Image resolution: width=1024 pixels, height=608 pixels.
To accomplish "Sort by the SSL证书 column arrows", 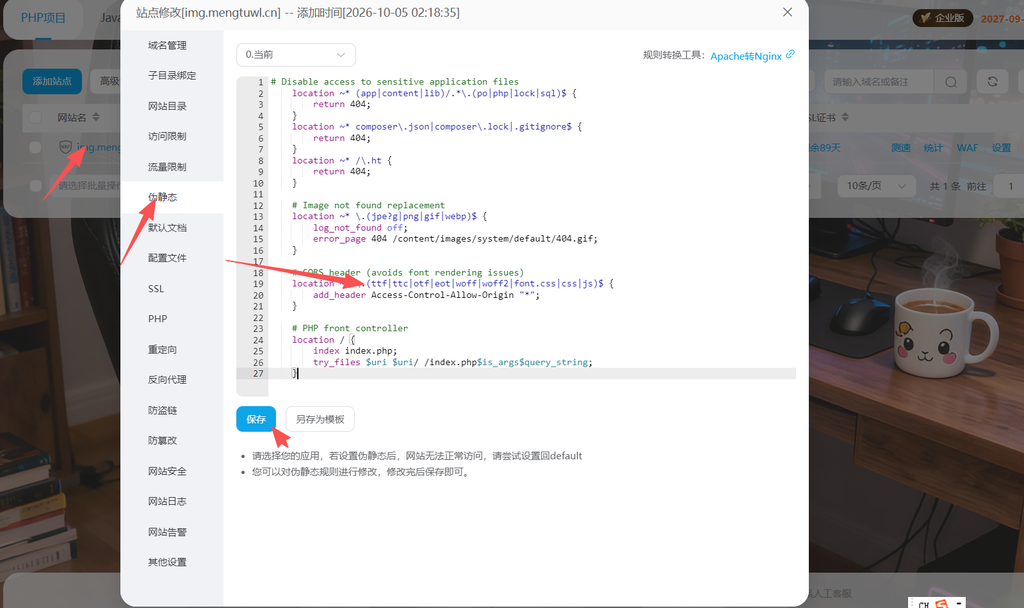I will click(x=845, y=118).
